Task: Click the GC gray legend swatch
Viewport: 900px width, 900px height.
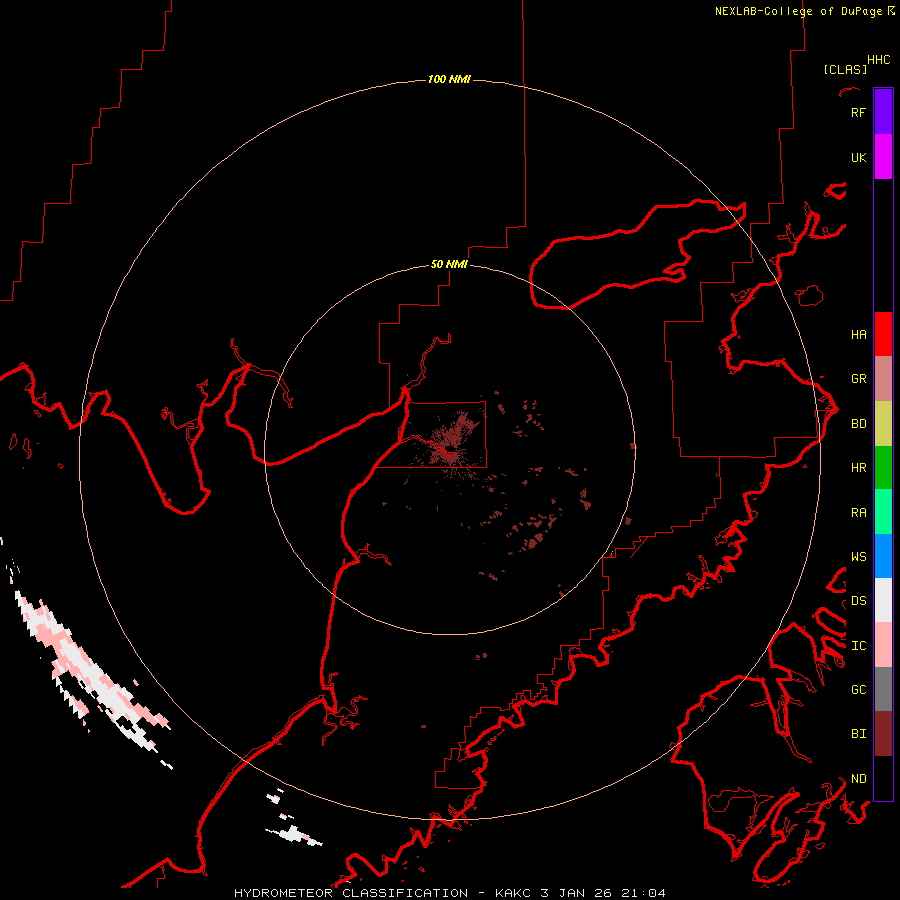Action: [x=883, y=689]
